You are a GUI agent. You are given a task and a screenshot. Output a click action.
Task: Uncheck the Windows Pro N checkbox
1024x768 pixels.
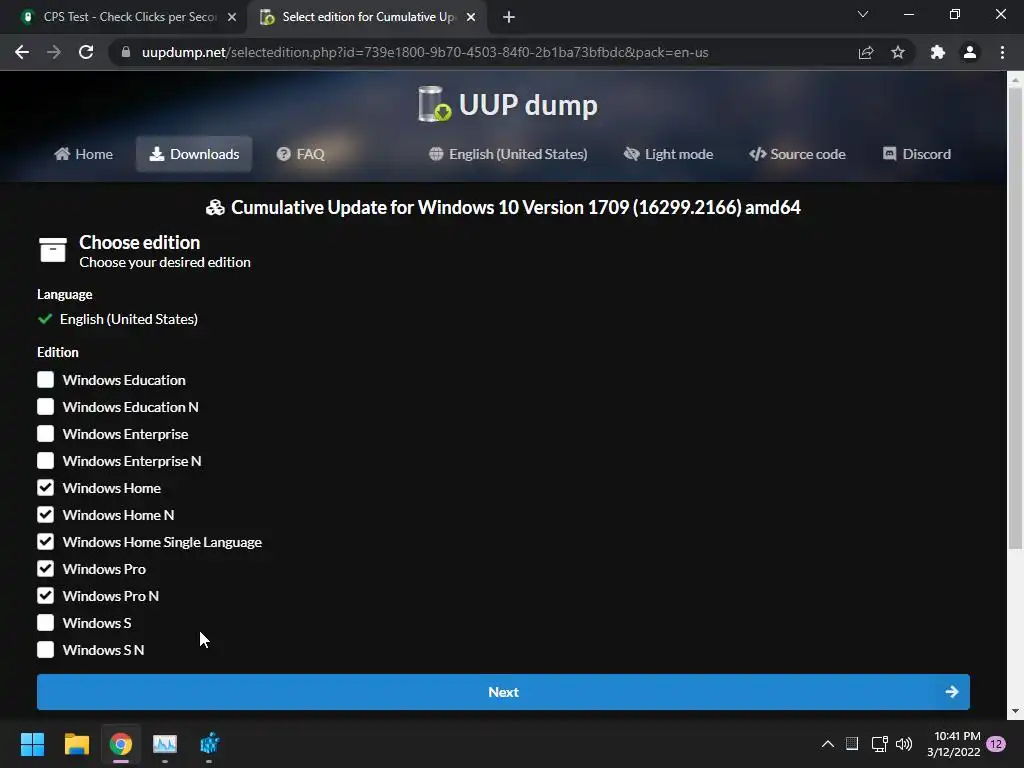[45, 596]
